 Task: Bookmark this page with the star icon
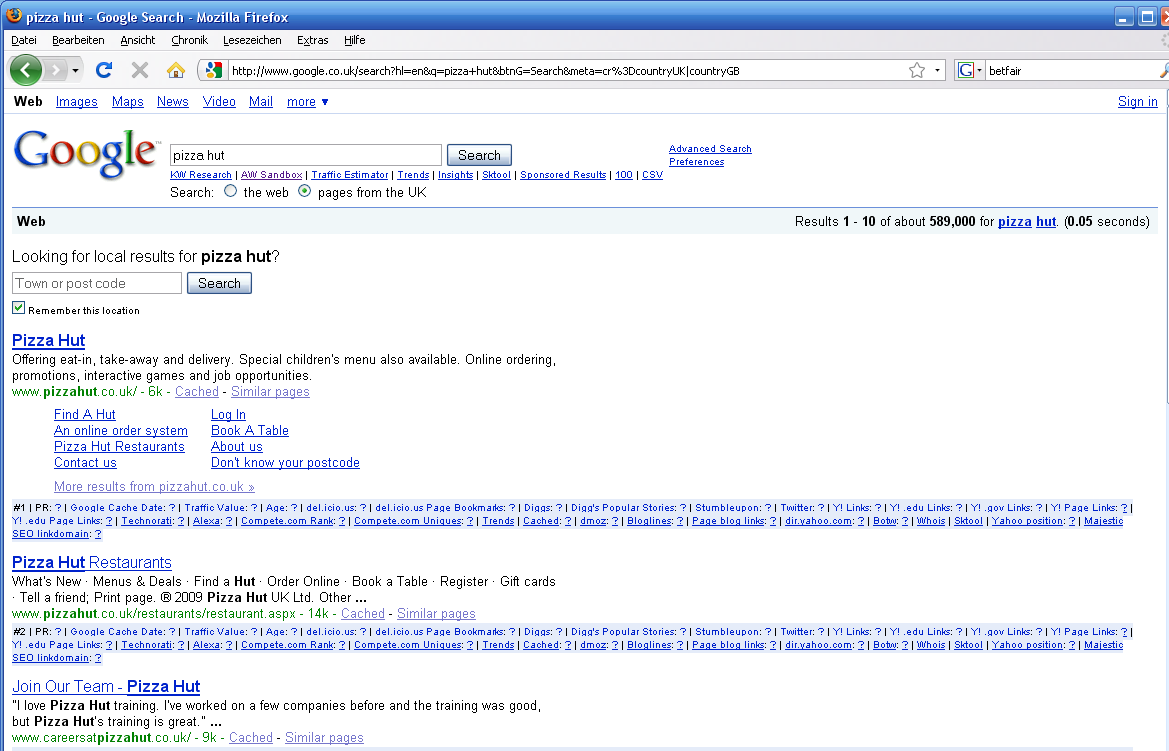click(917, 71)
